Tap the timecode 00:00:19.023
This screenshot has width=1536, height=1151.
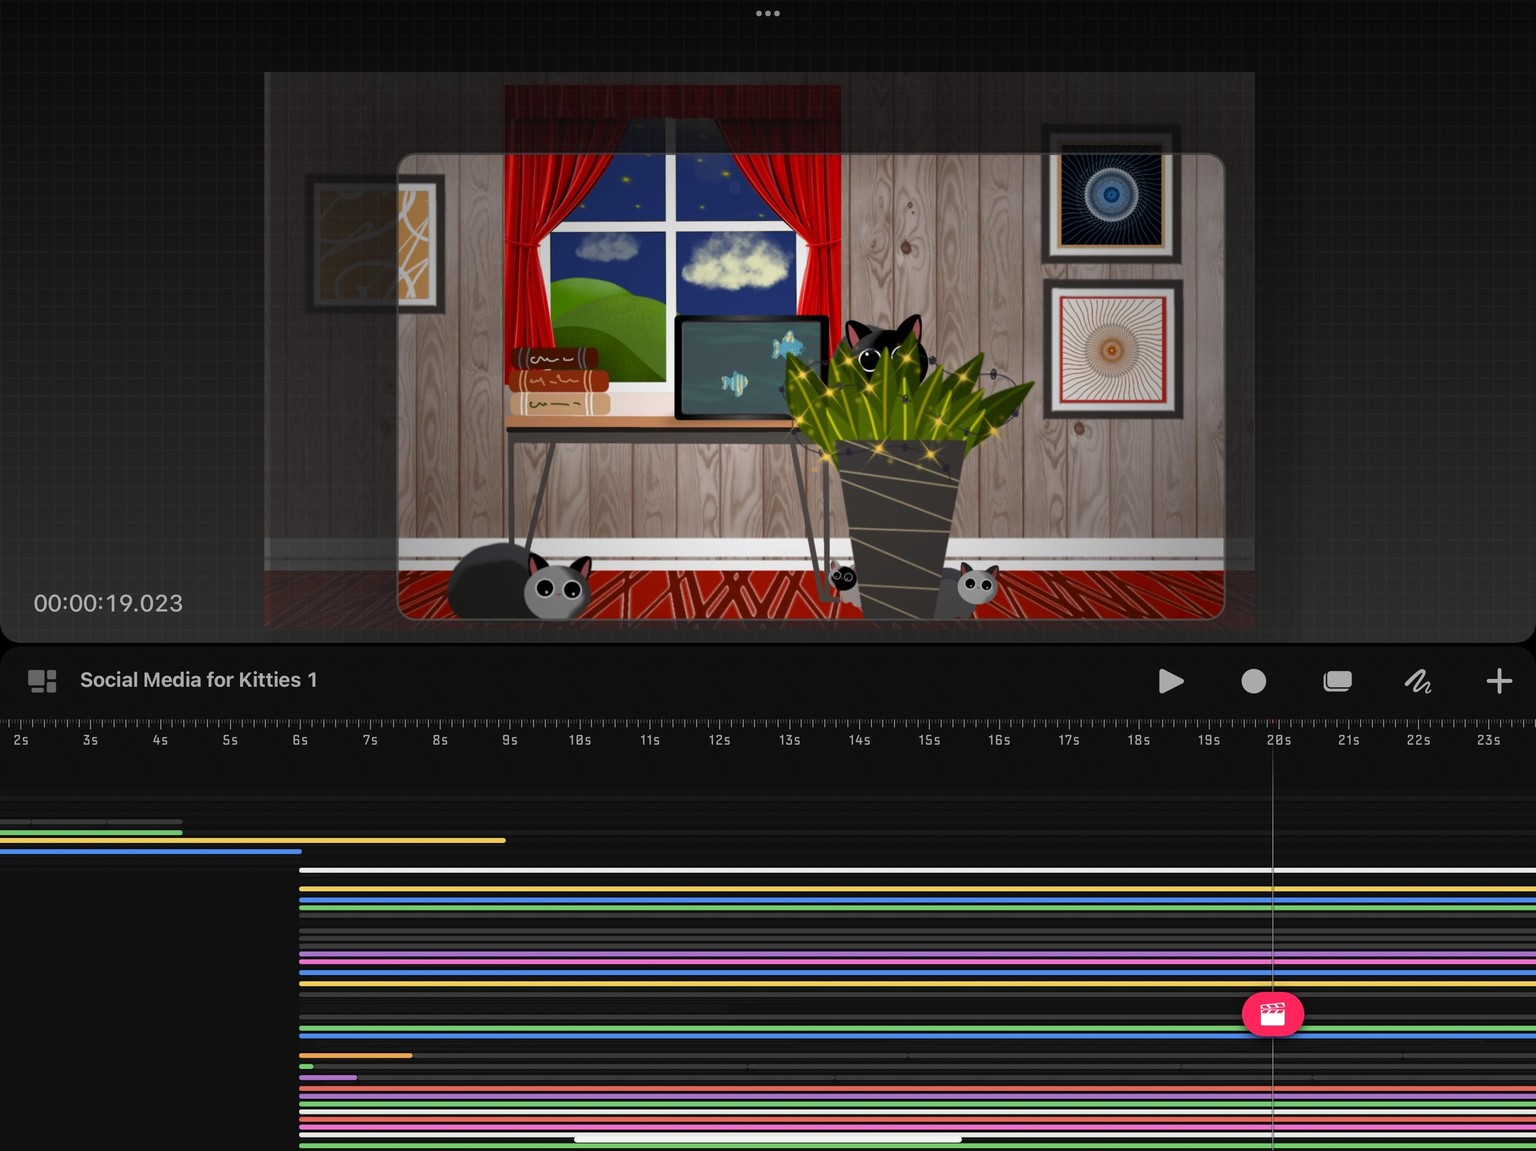(x=108, y=603)
